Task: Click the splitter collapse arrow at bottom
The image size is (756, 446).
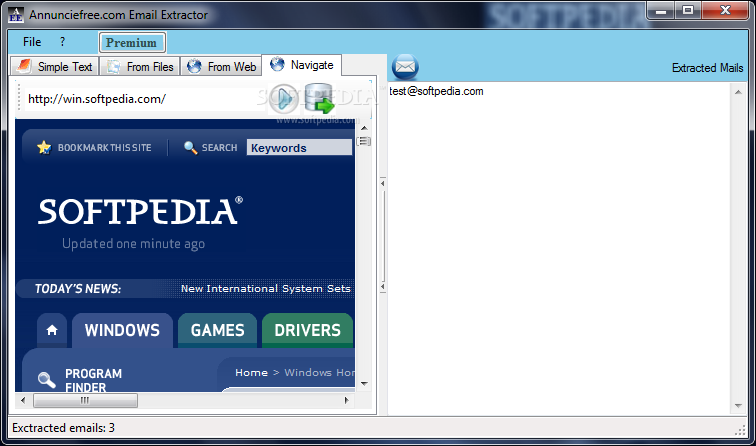Action: [383, 287]
